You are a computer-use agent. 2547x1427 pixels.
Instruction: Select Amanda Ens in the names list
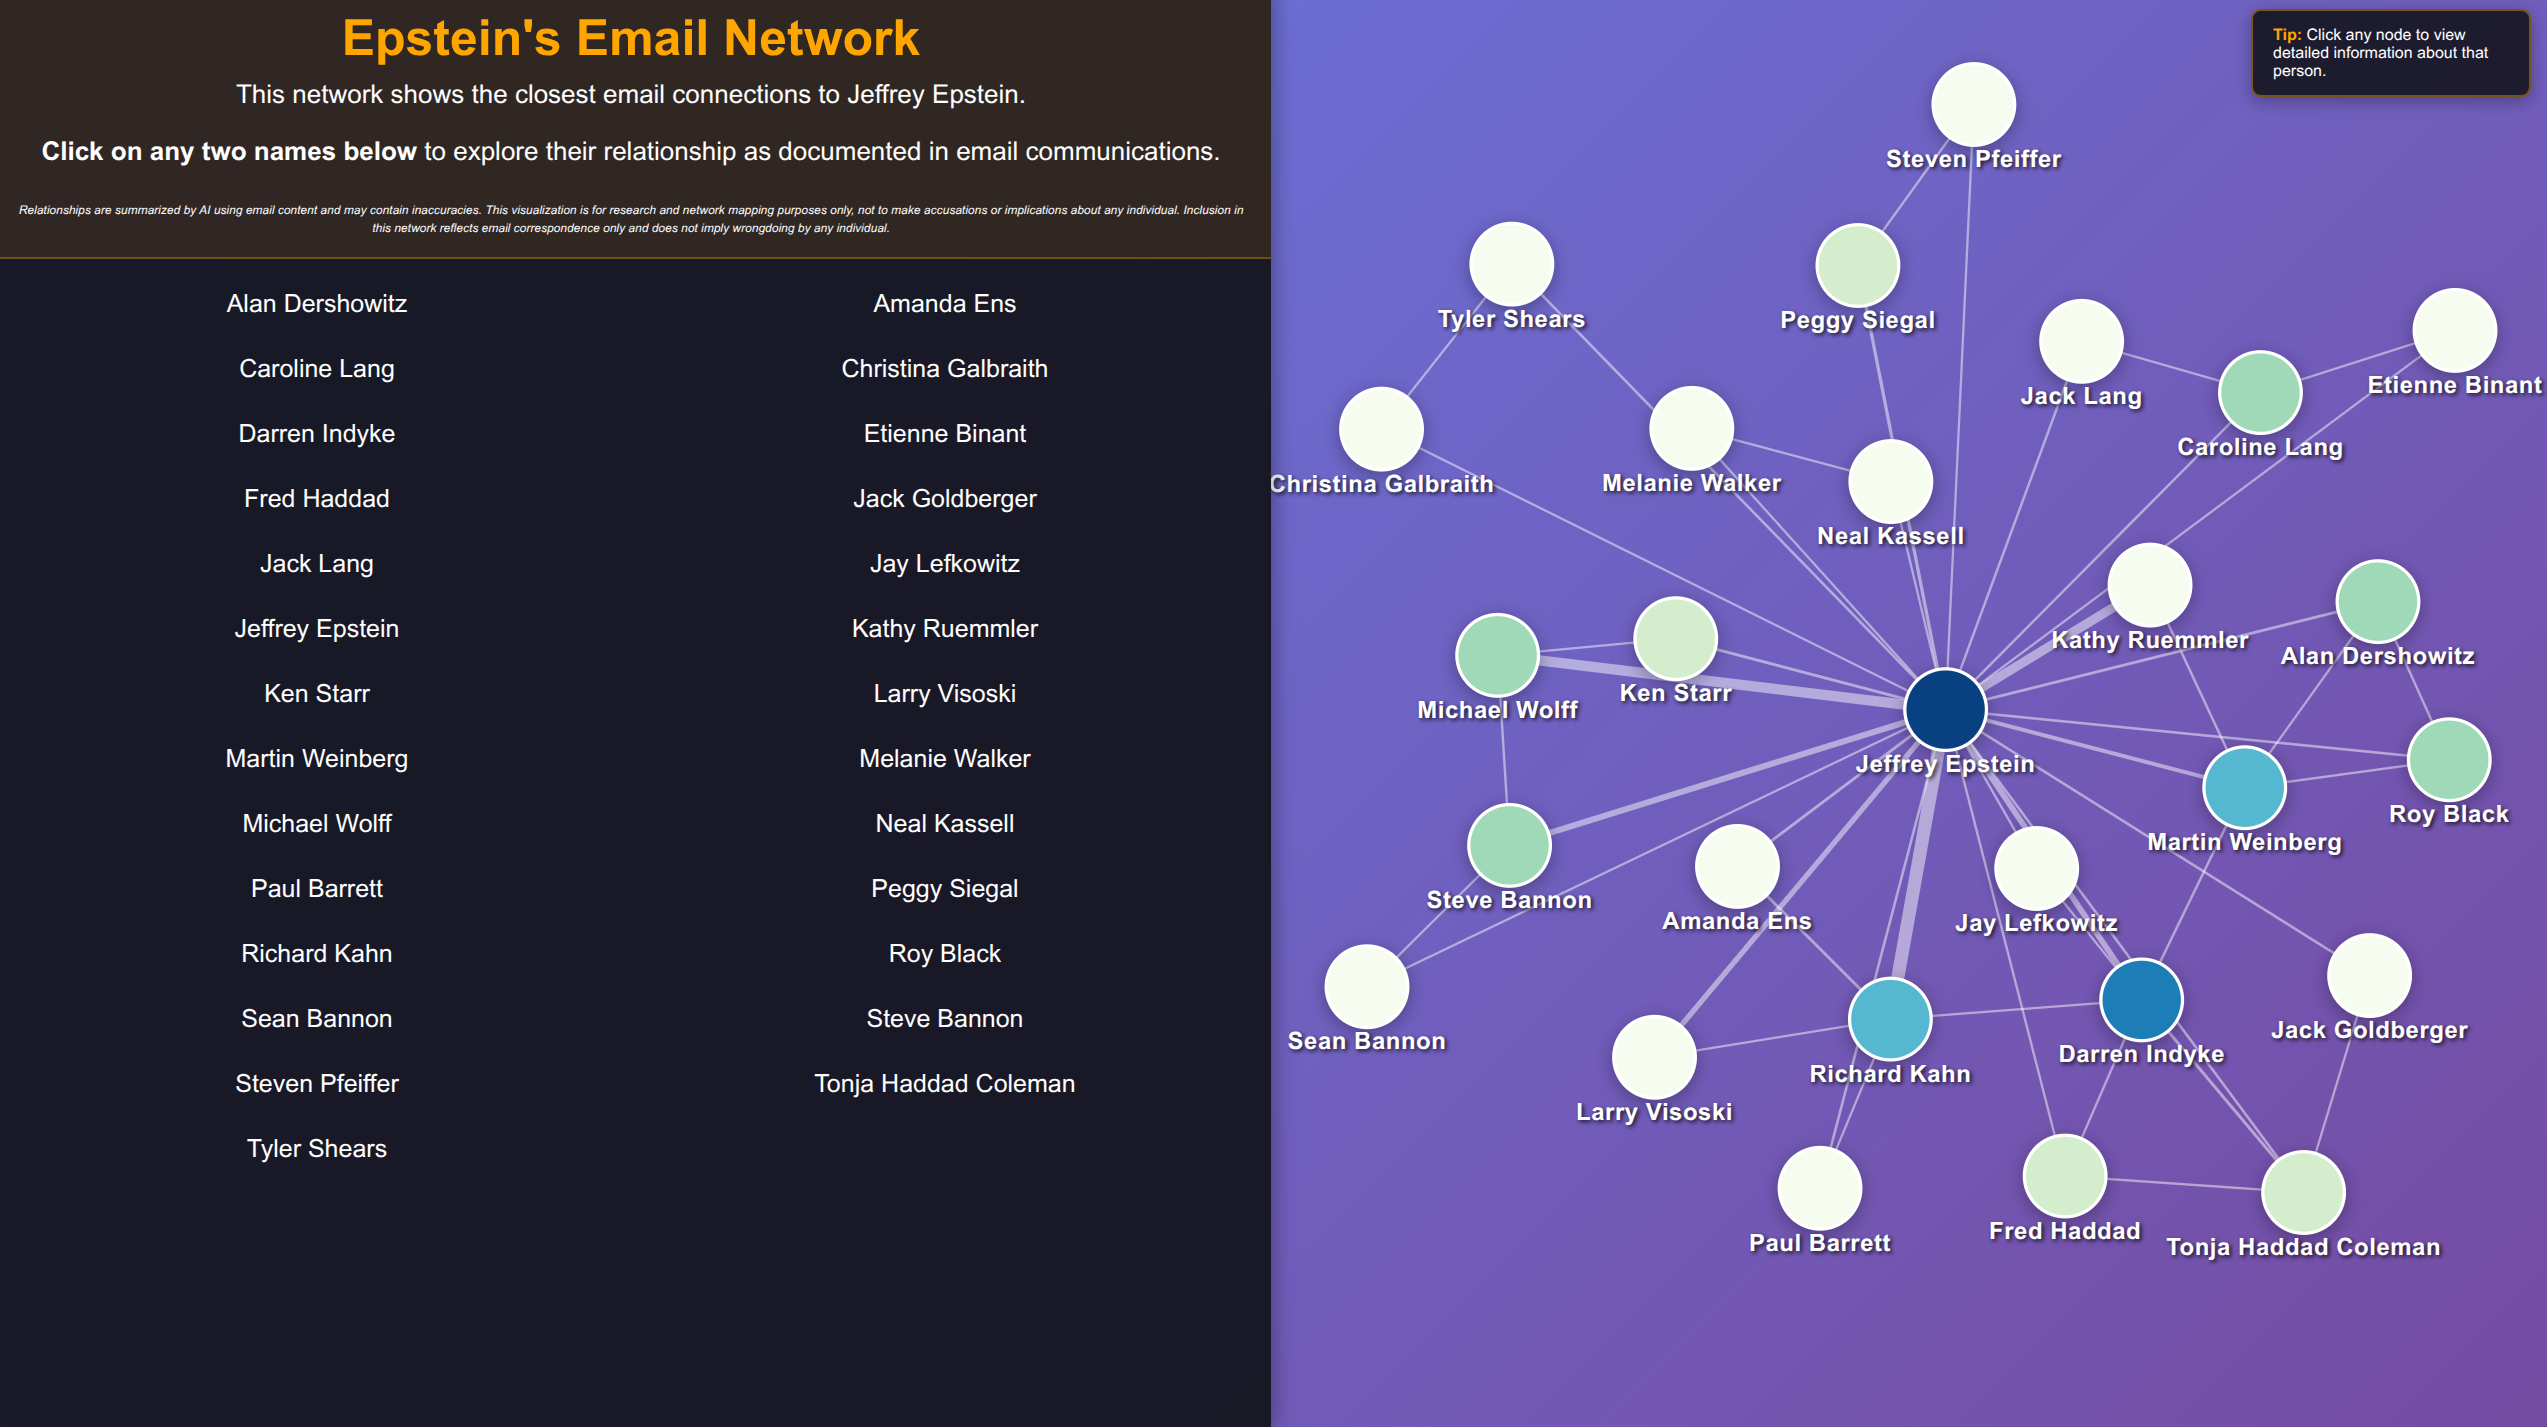click(943, 303)
